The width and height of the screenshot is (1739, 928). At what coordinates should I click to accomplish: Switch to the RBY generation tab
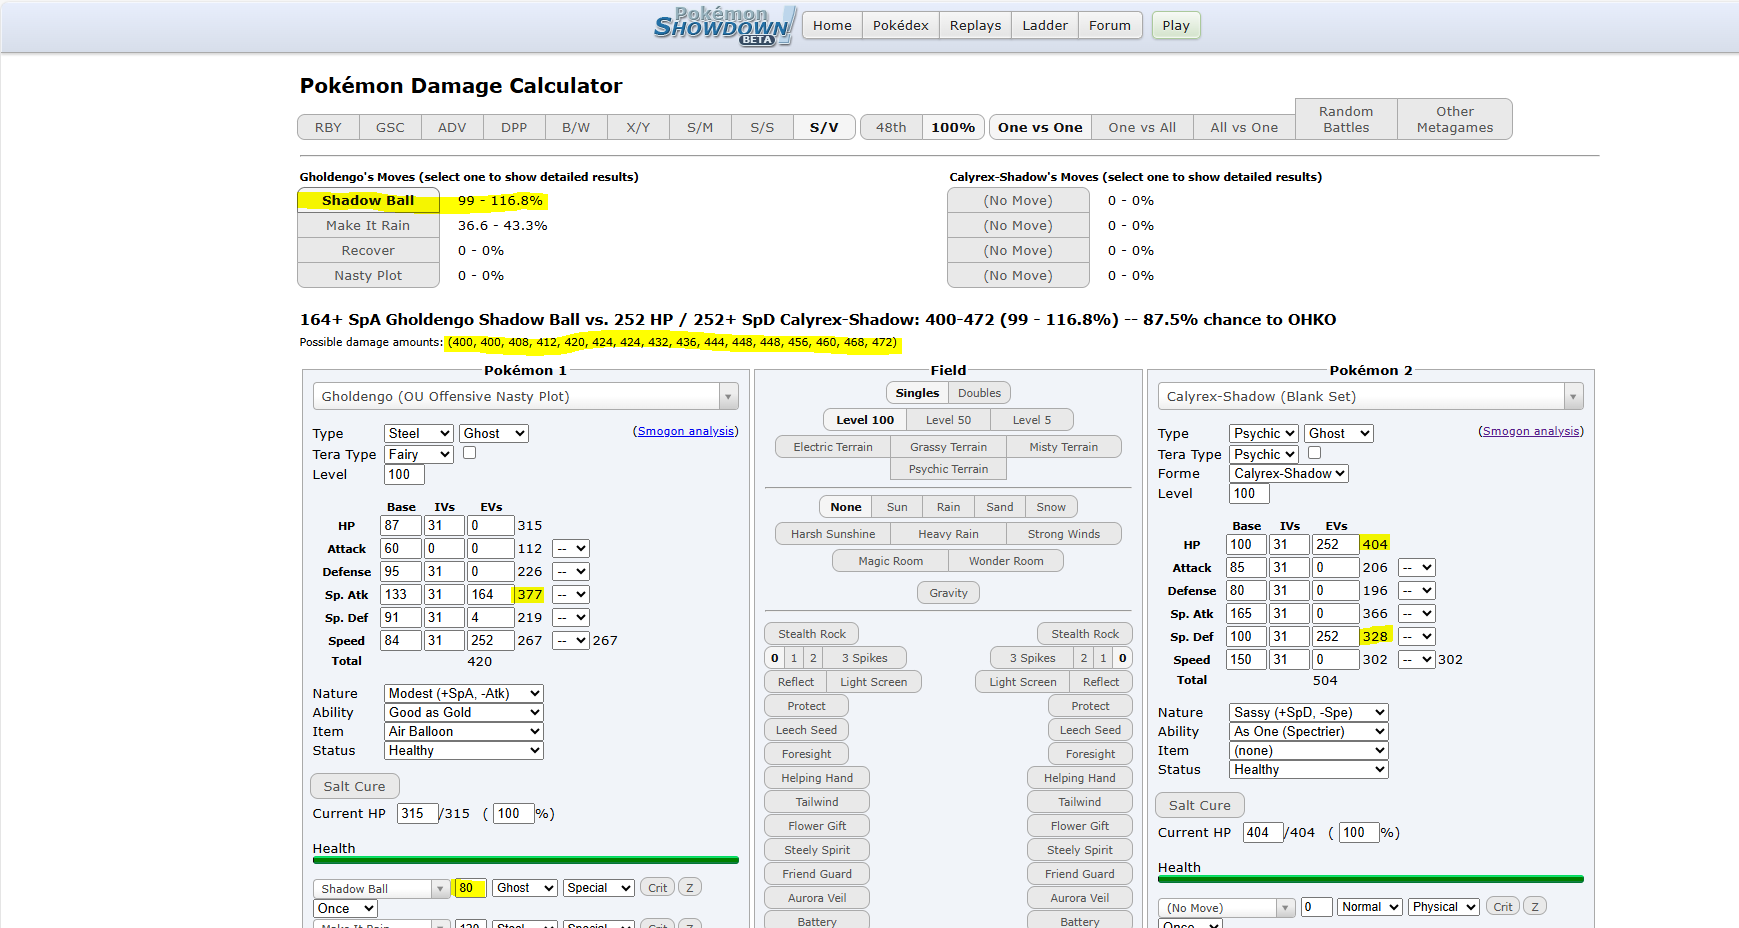click(x=328, y=127)
